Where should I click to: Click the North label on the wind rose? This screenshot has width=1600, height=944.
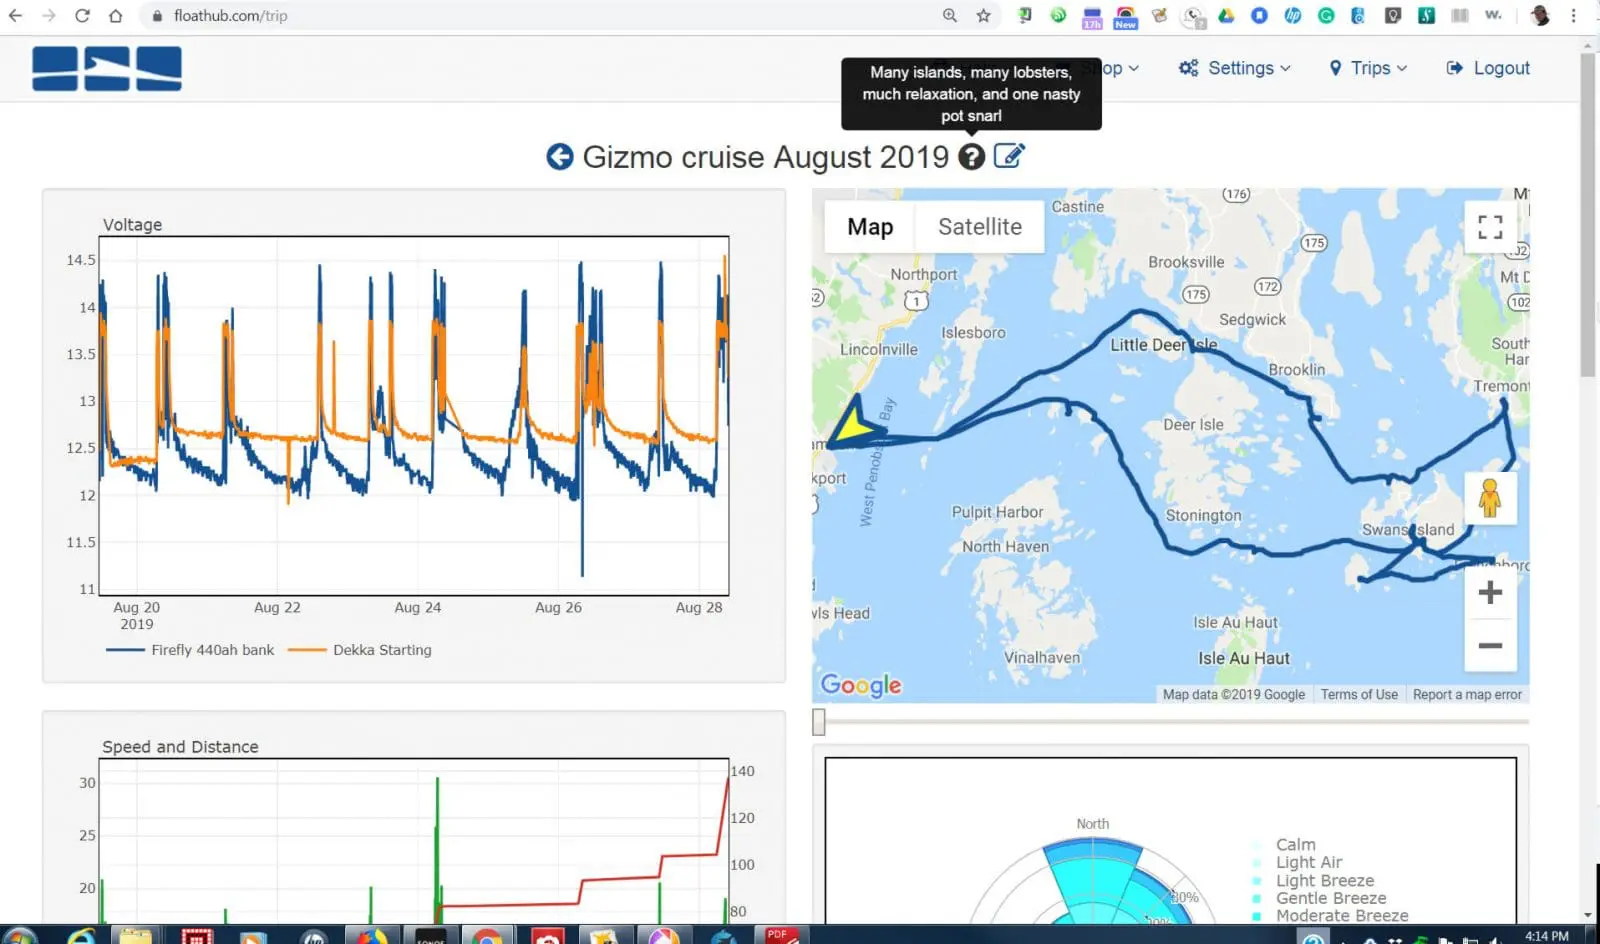tap(1092, 824)
